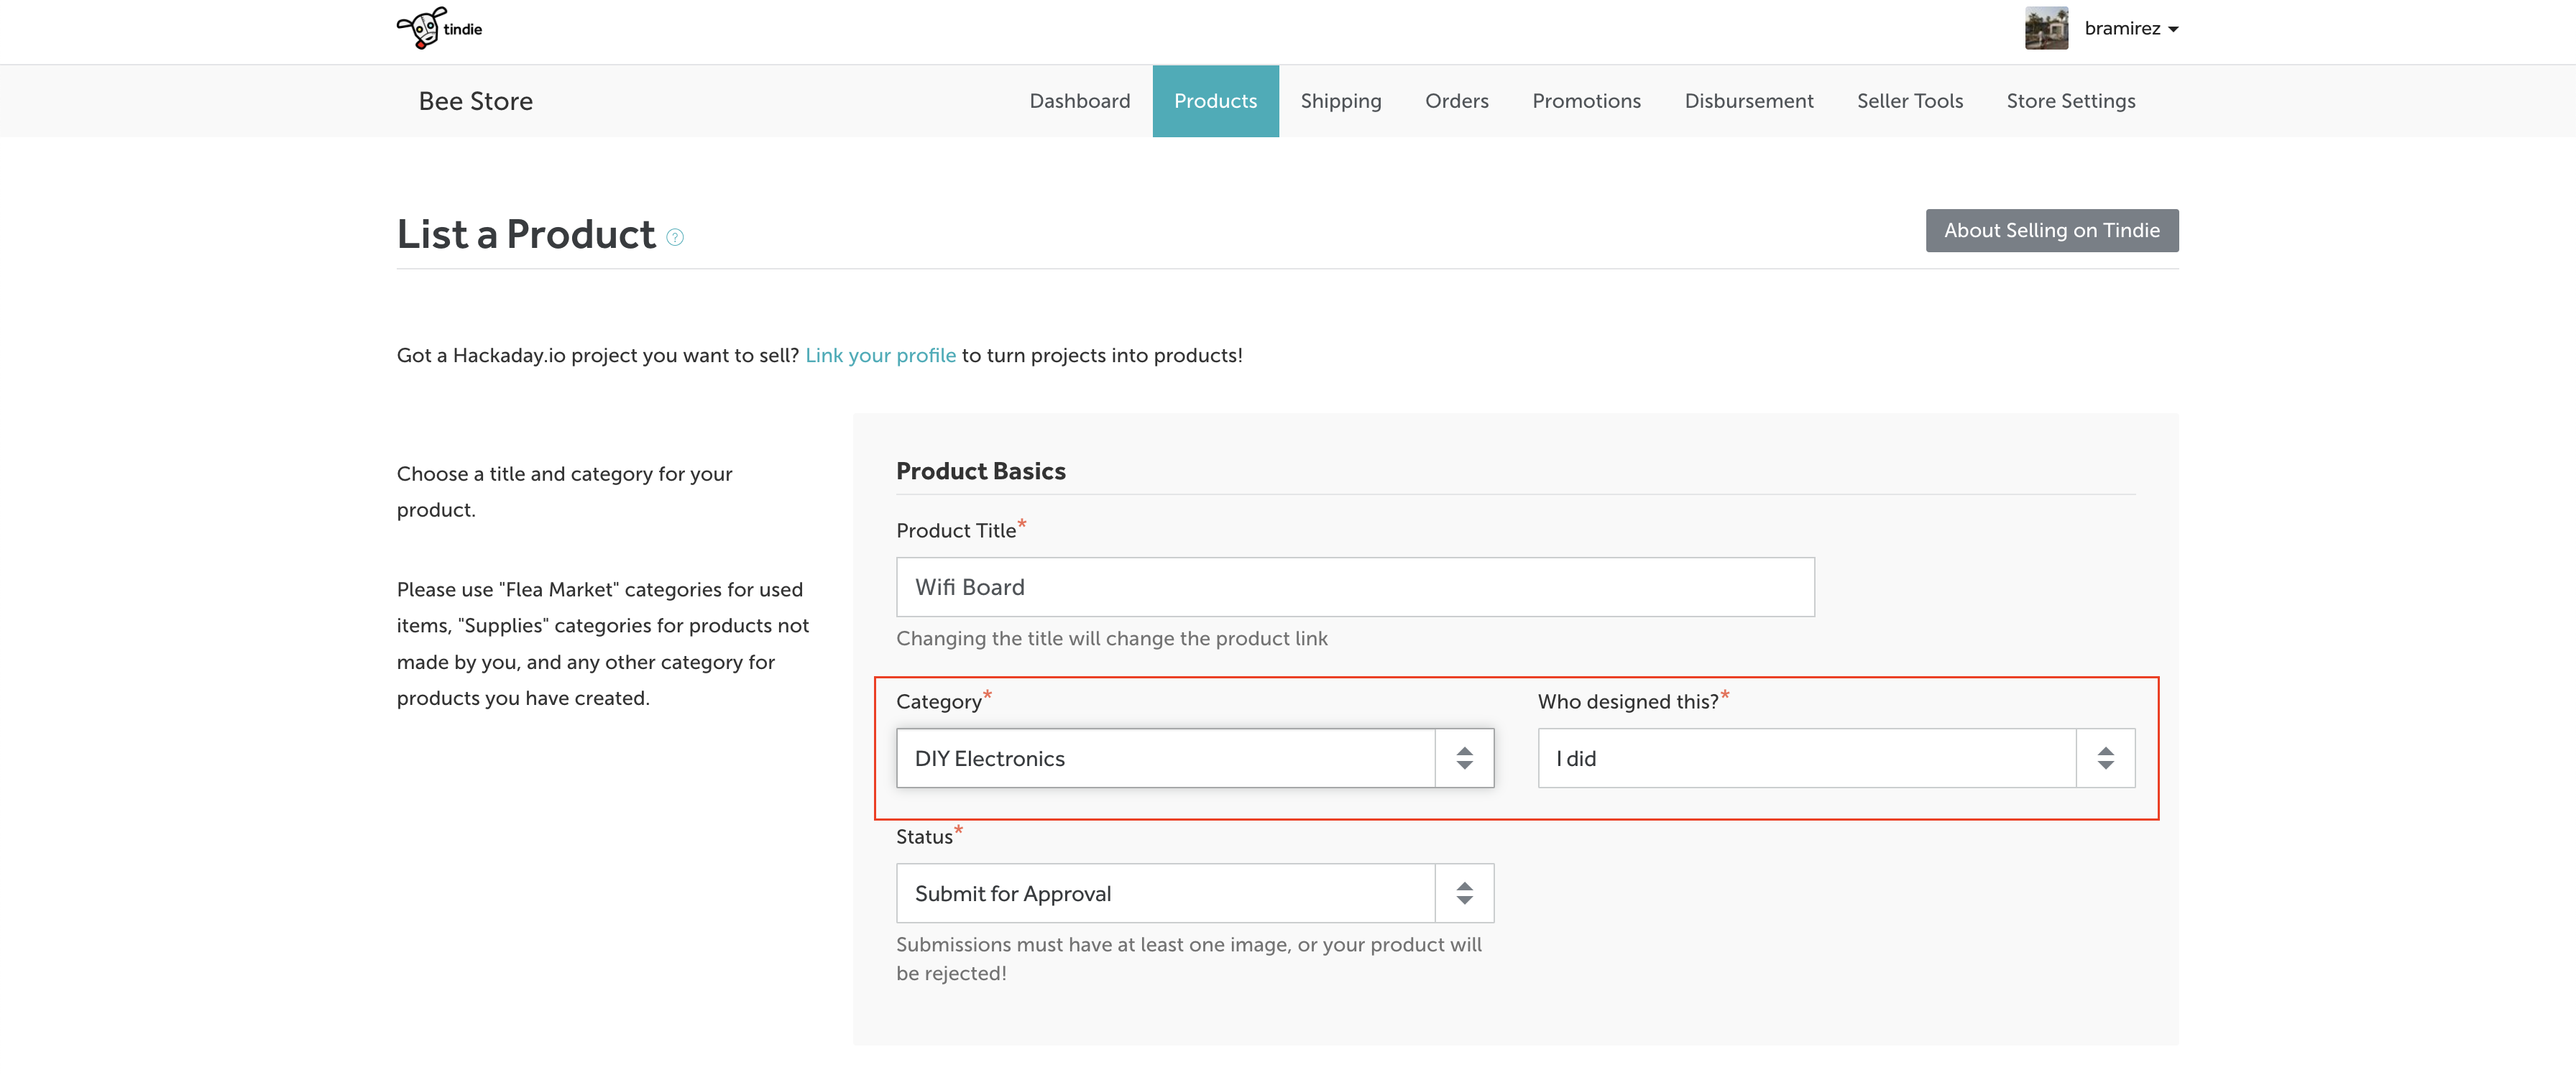Open the Shipping tab
Image resolution: width=2576 pixels, height=1075 pixels.
tap(1340, 101)
